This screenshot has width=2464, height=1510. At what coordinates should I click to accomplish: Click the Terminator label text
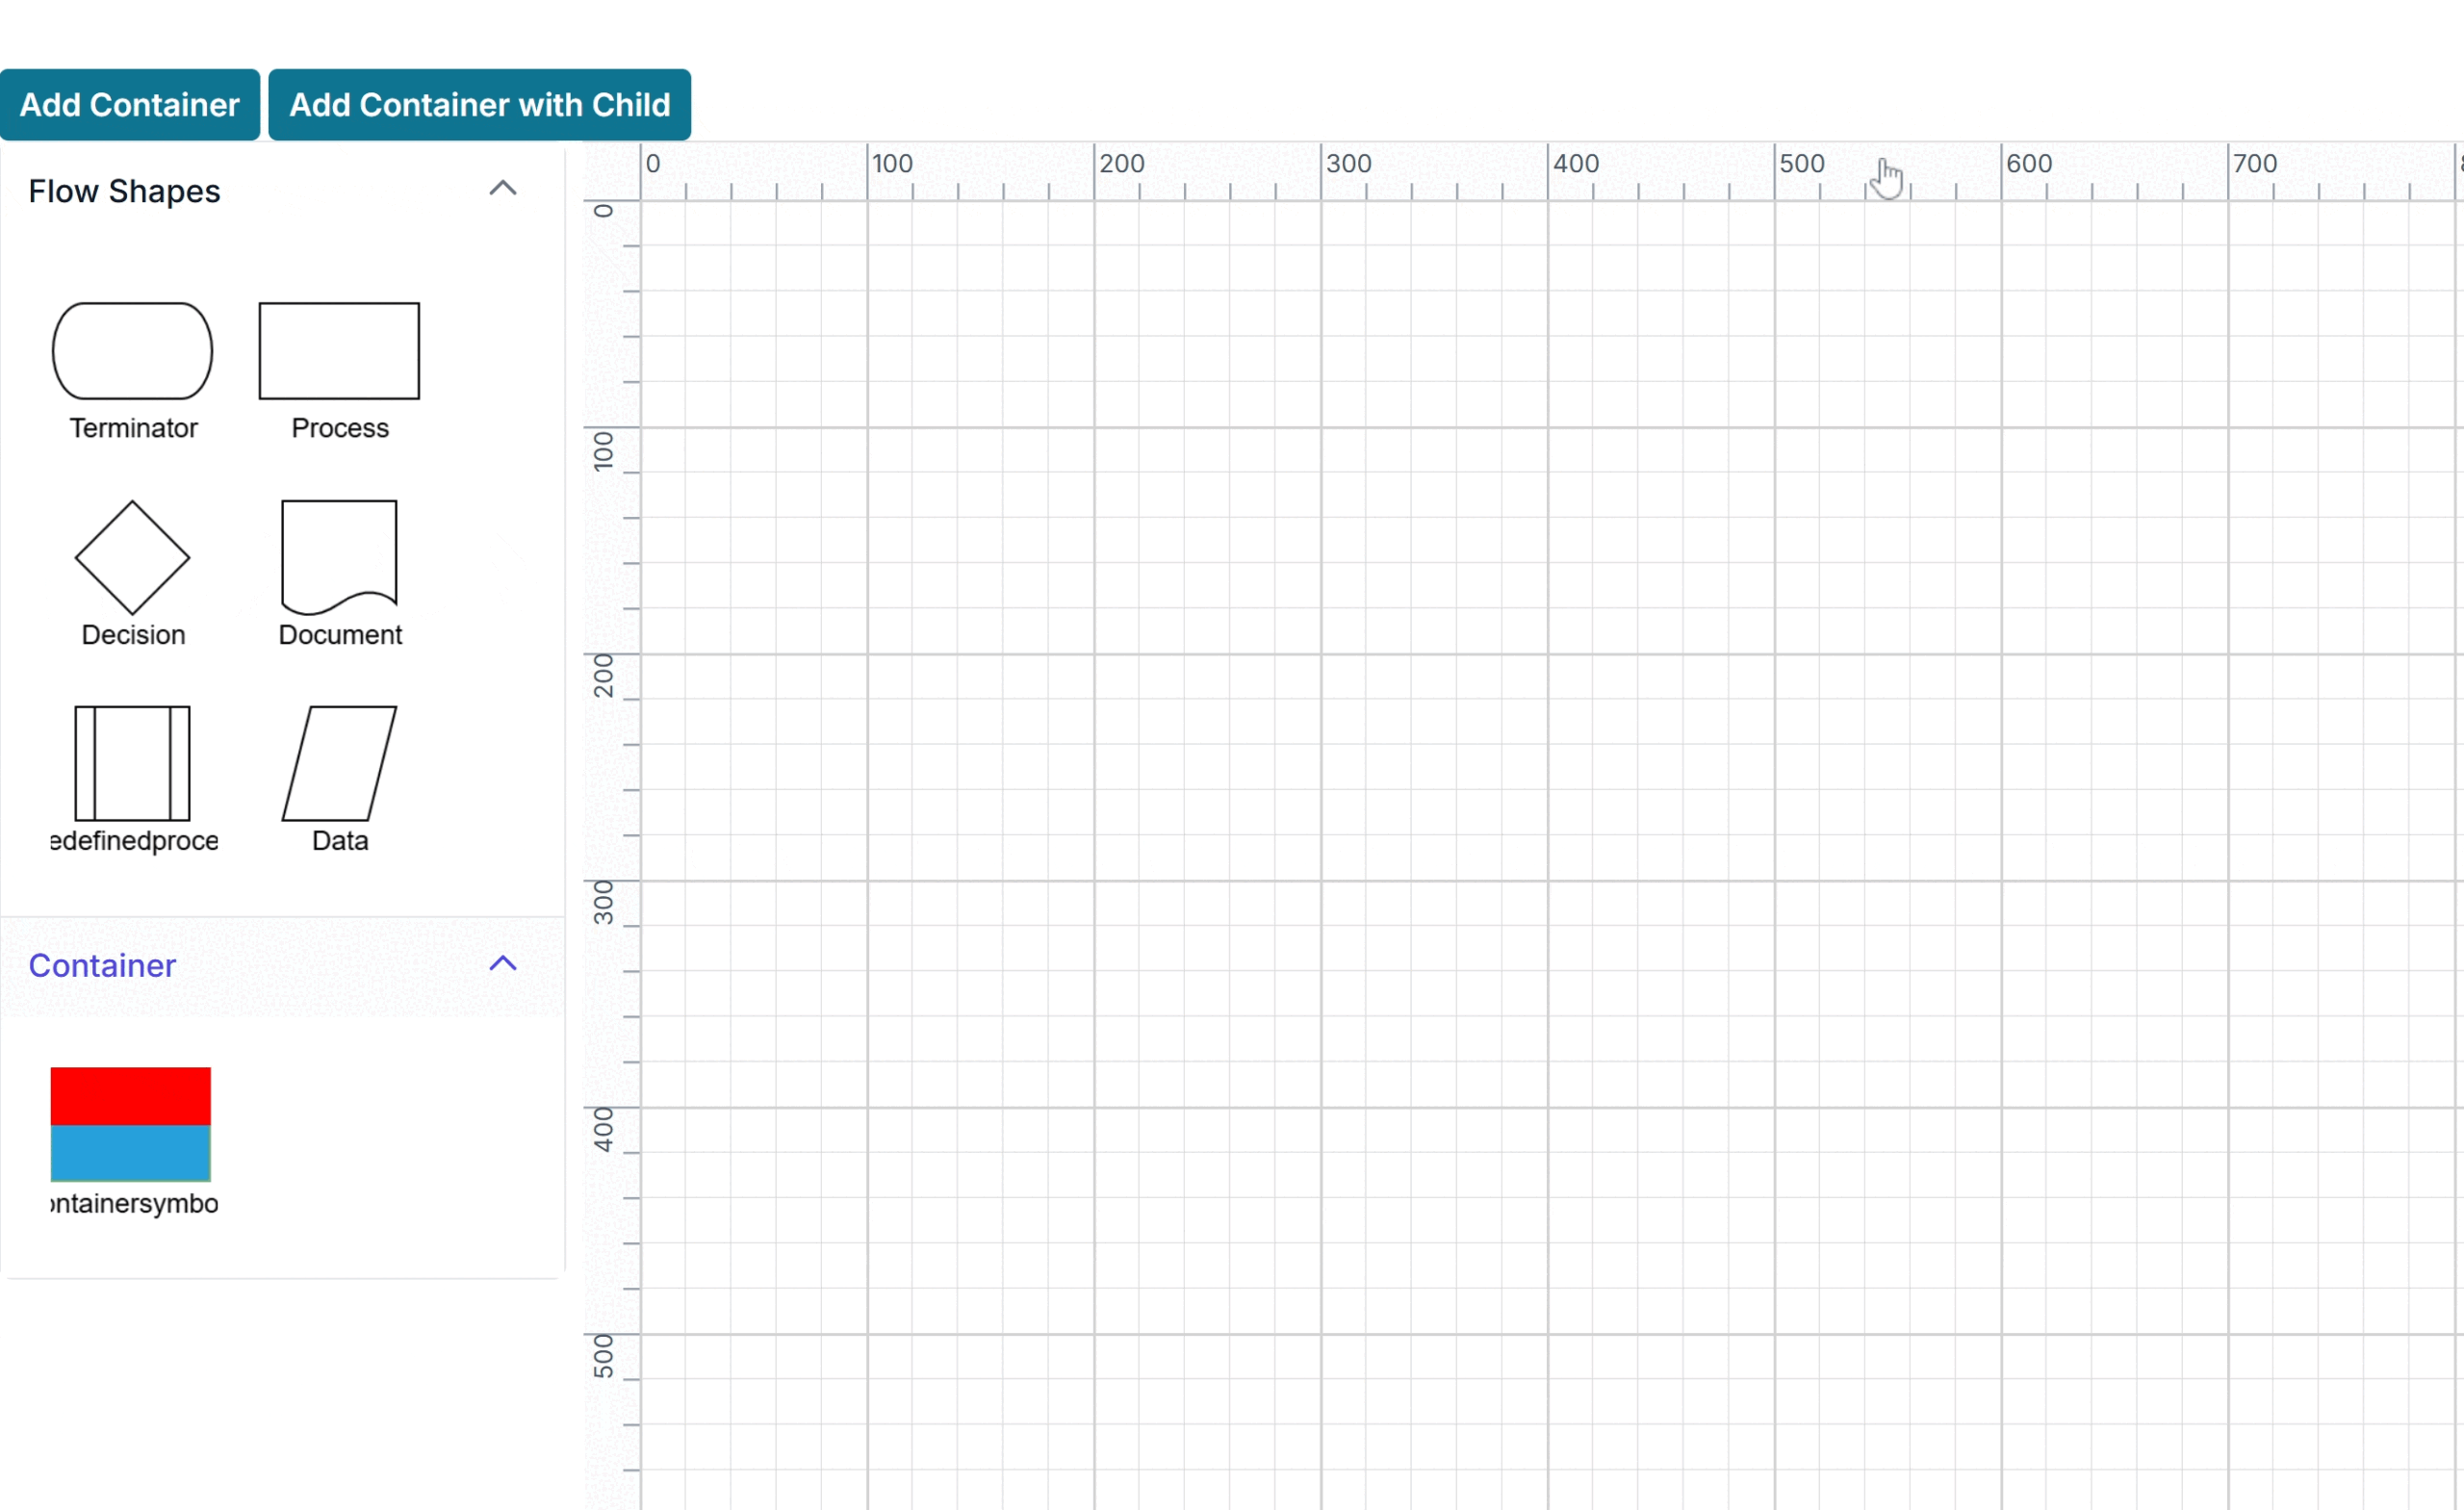tap(132, 429)
